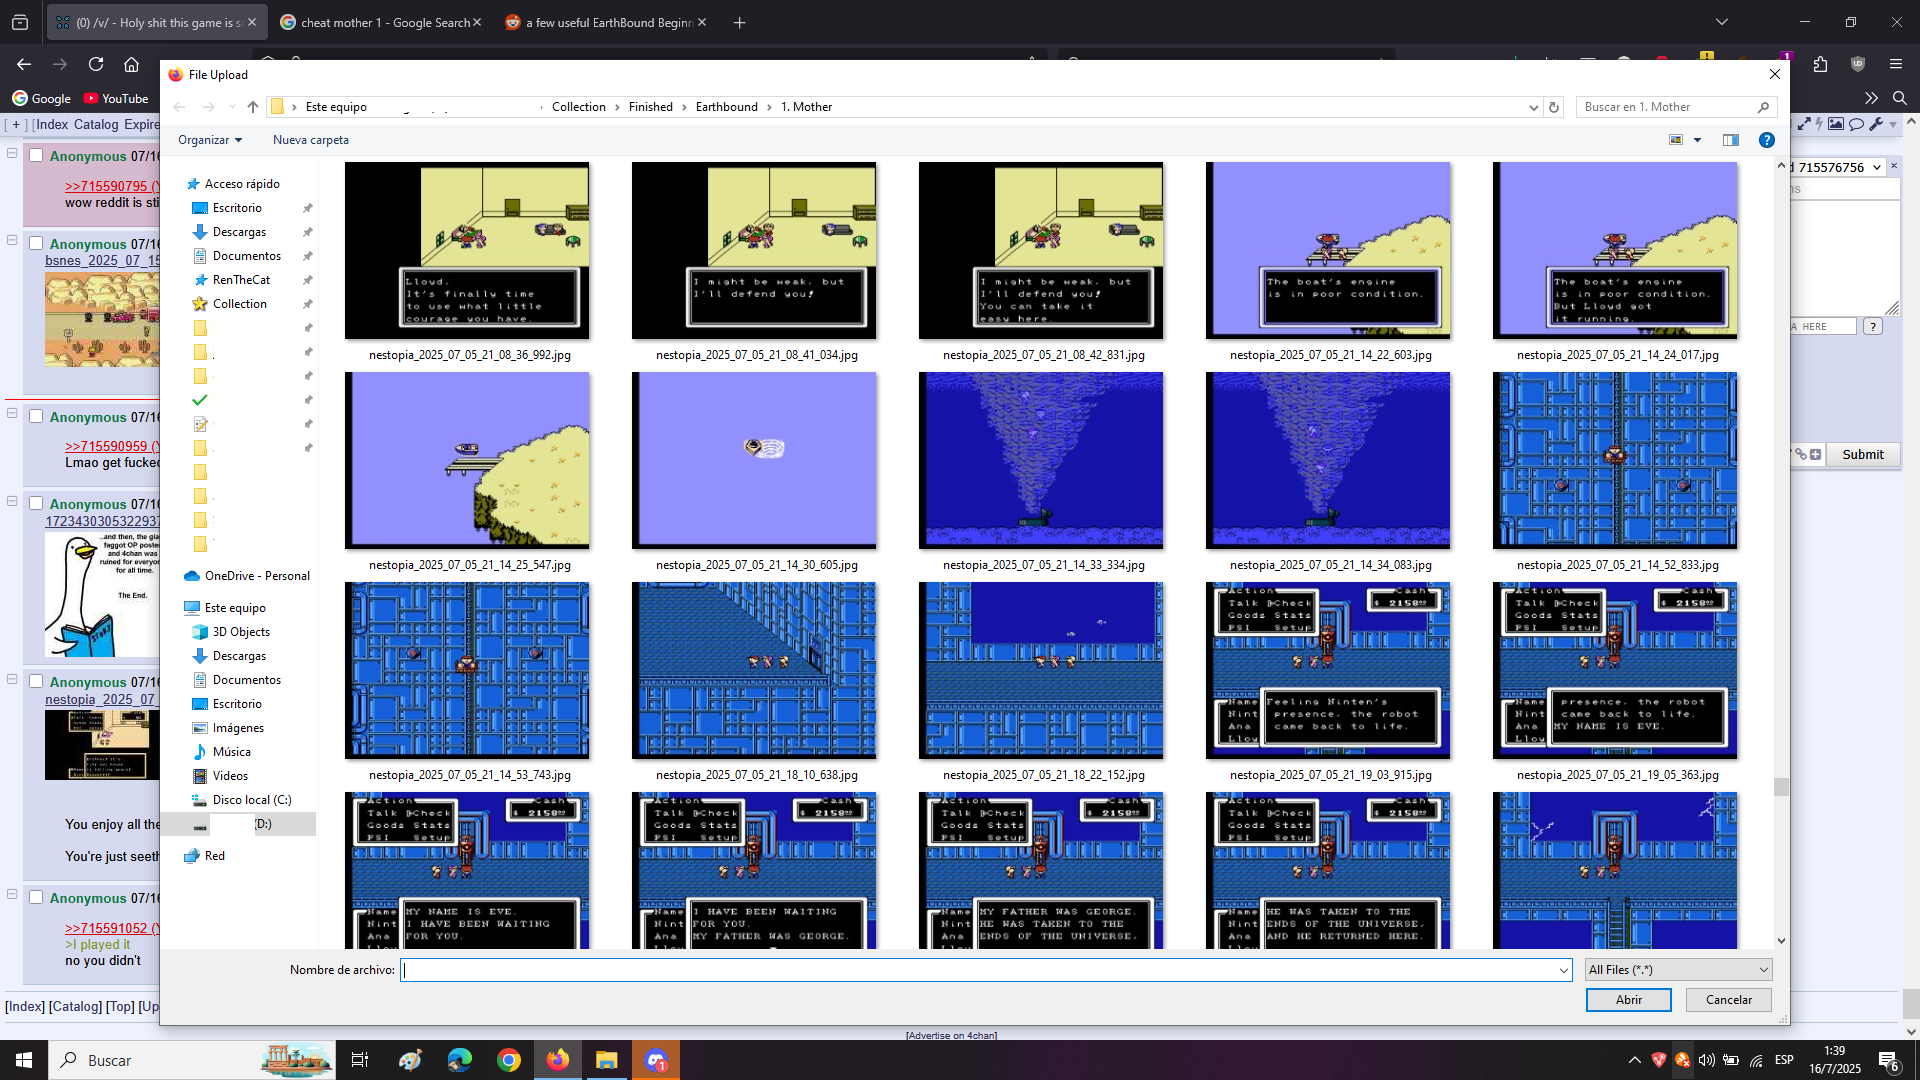This screenshot has height=1080, width=1920.
Task: Open the Google bookmark
Action: [x=41, y=99]
